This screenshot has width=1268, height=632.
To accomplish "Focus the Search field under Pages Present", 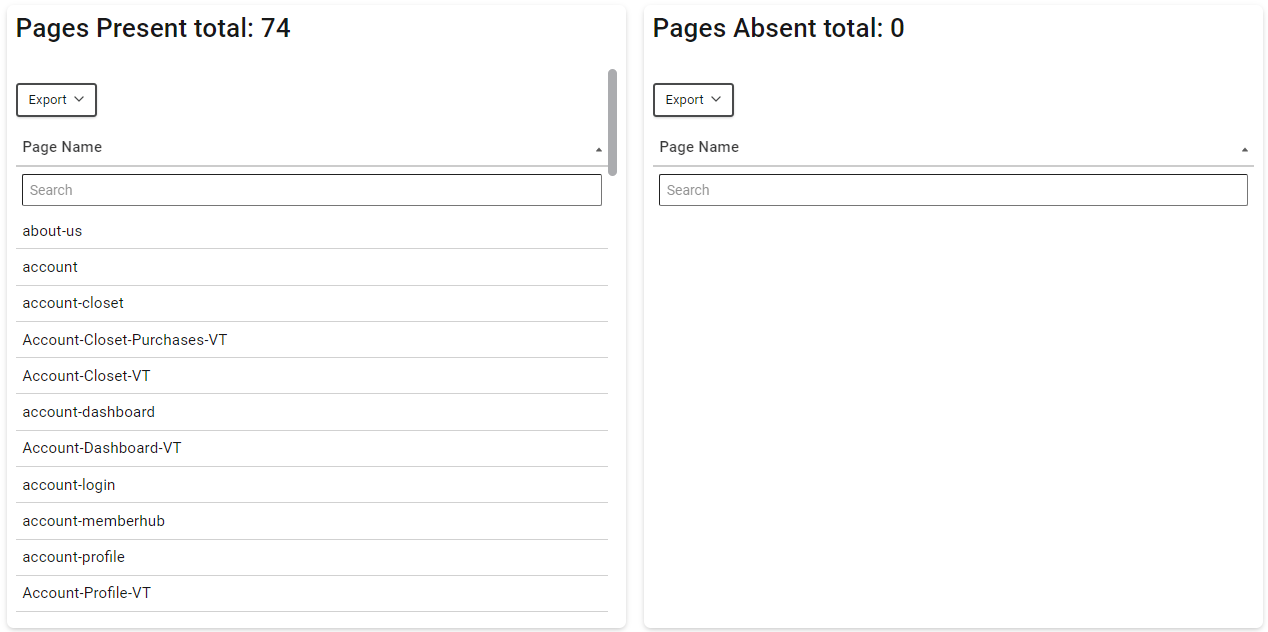I will [x=312, y=190].
